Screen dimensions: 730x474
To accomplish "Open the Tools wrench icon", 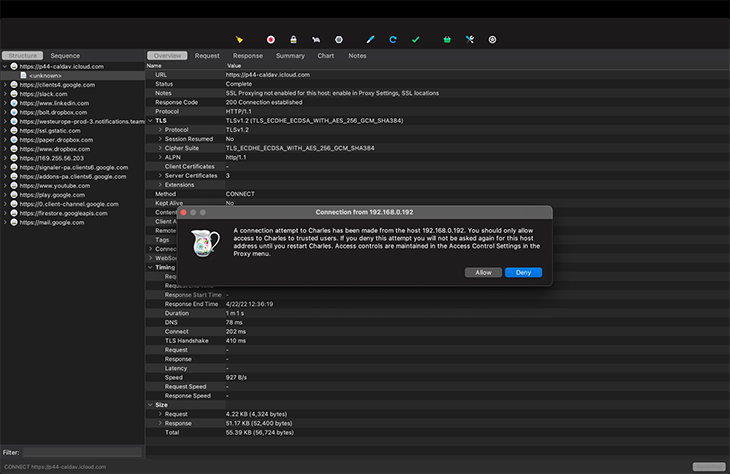I will pyautogui.click(x=470, y=40).
